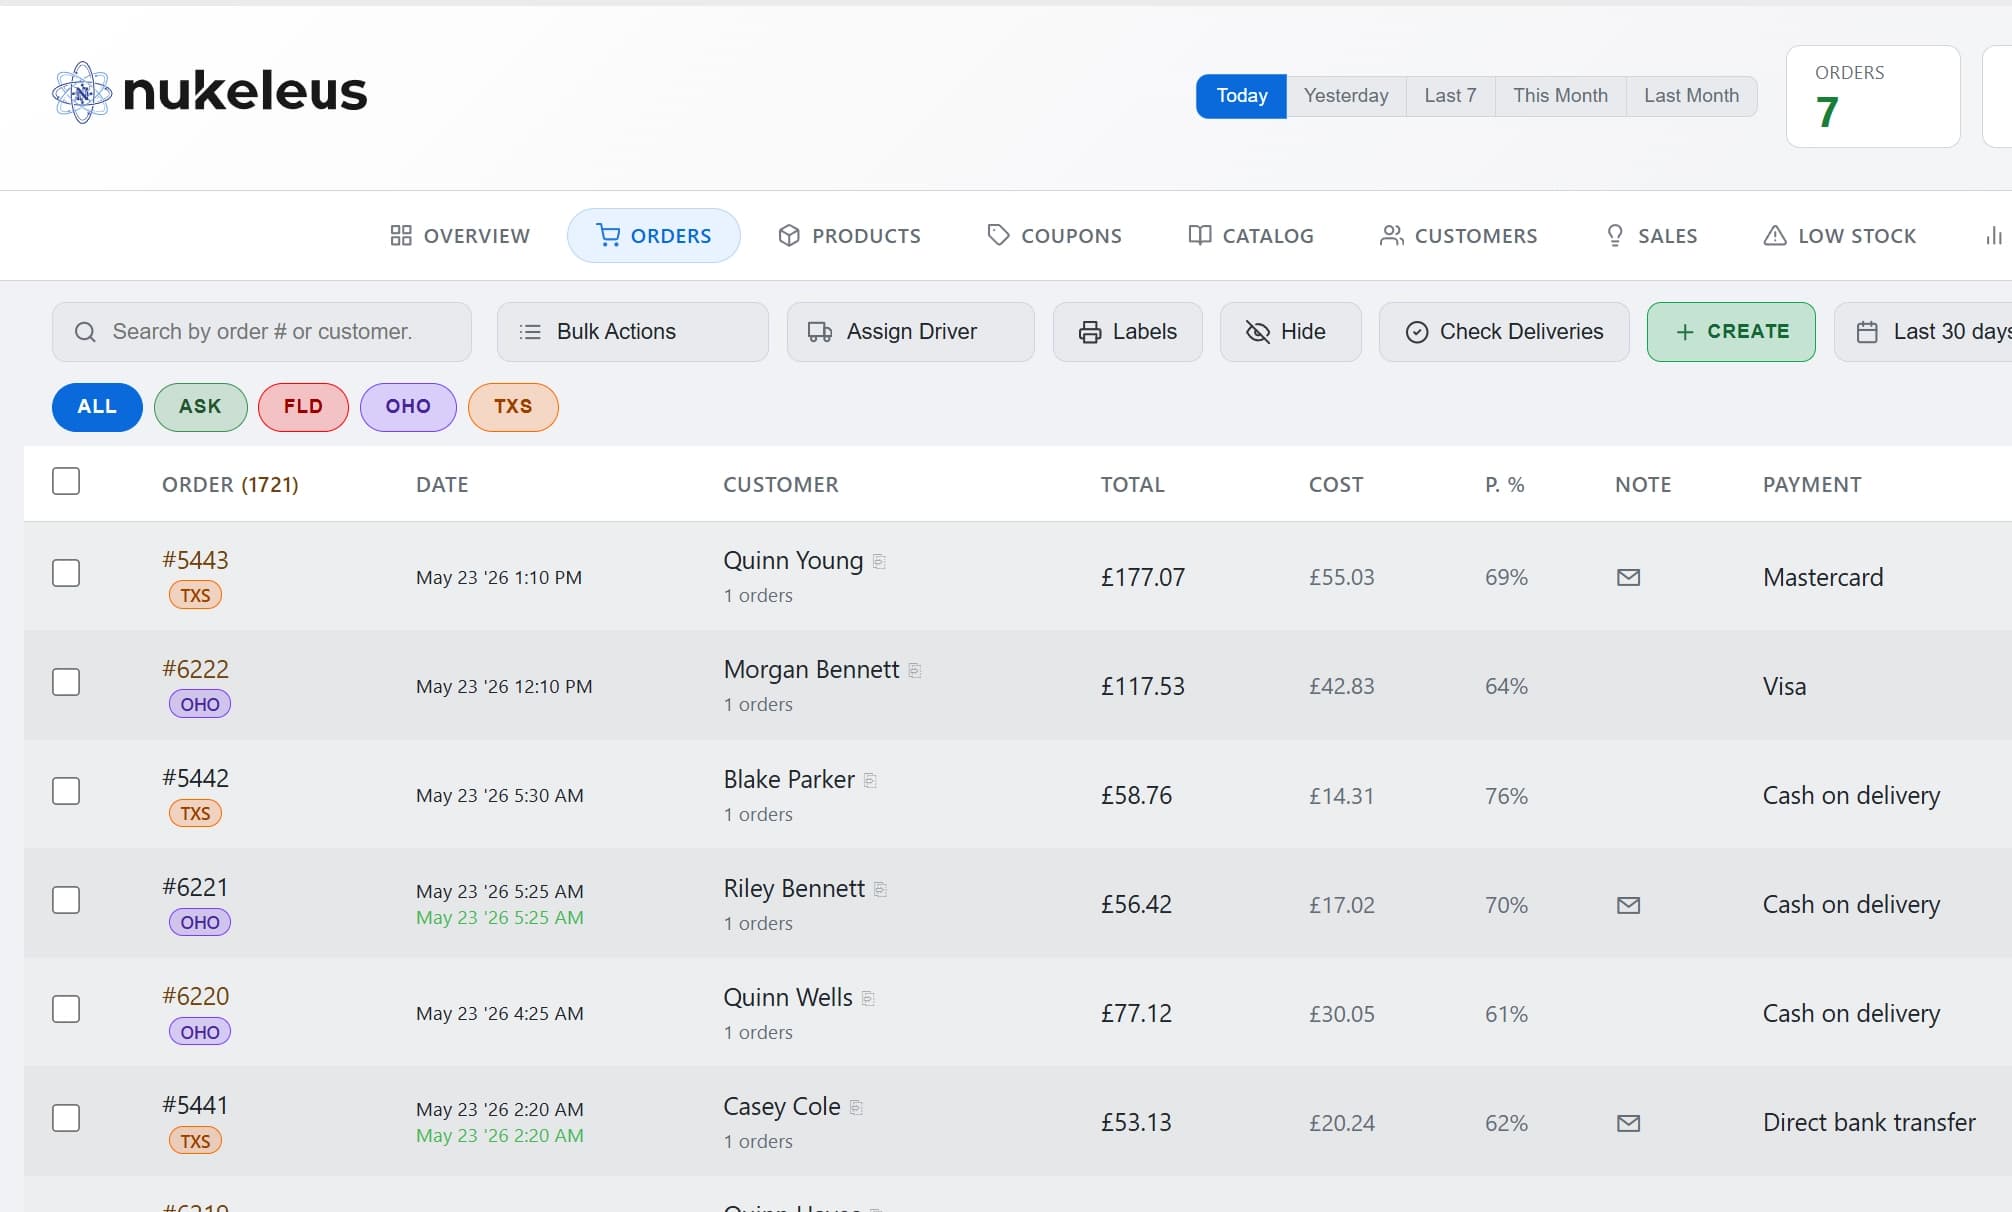Switch to the Sales tab
2012x1212 pixels.
tap(1651, 236)
